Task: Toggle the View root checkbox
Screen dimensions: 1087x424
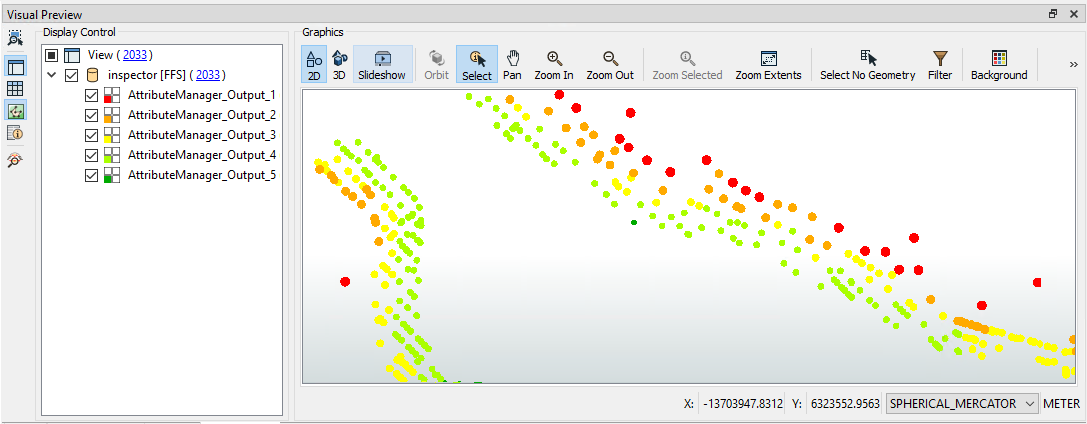Action: [x=52, y=55]
